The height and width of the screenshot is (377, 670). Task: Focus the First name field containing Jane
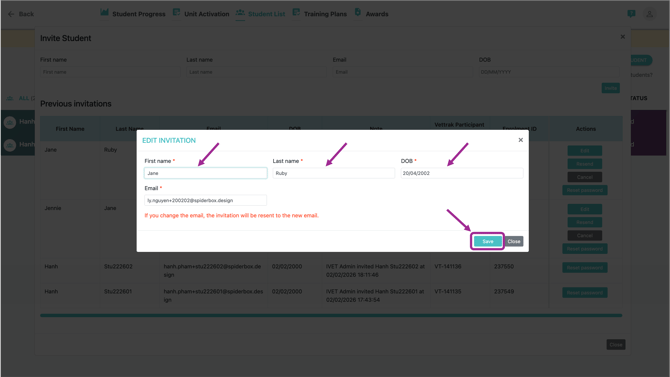tap(206, 173)
